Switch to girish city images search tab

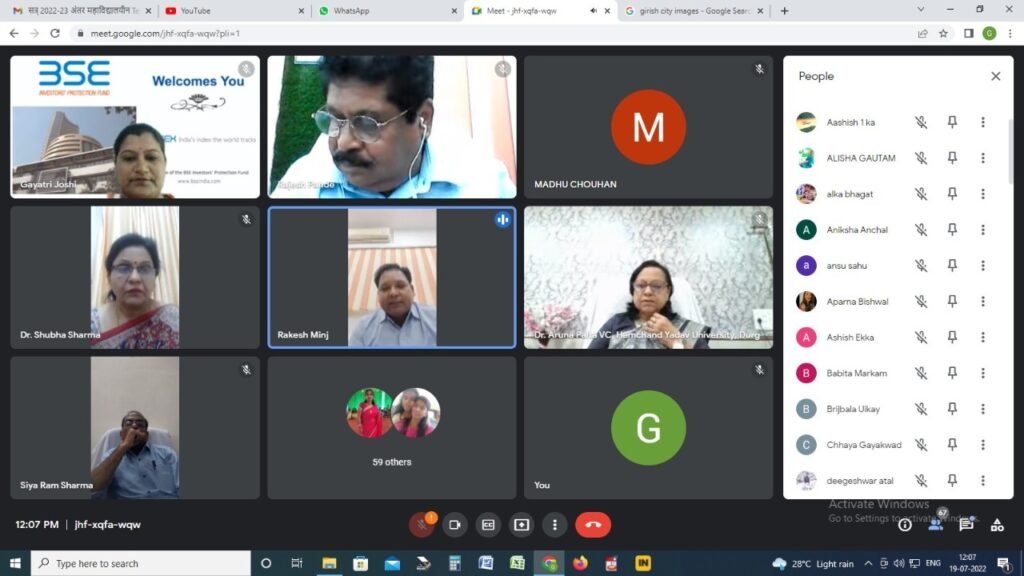point(692,11)
